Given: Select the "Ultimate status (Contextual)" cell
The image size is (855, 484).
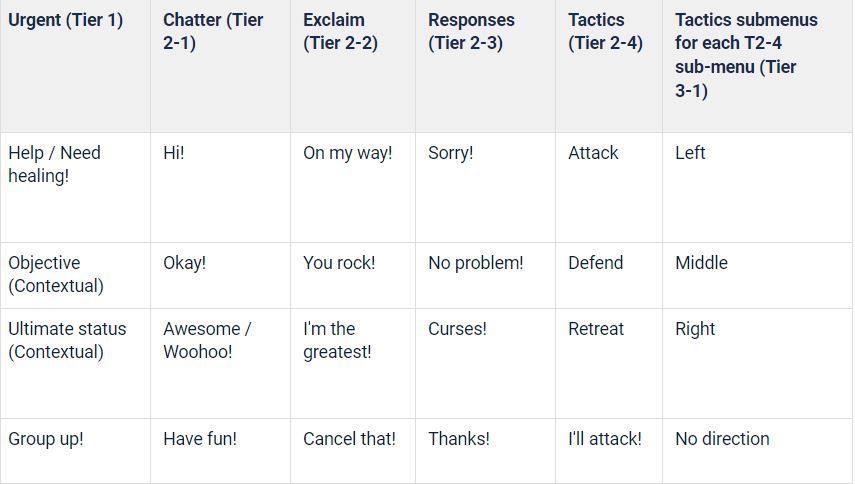Looking at the screenshot, I should point(67,340).
